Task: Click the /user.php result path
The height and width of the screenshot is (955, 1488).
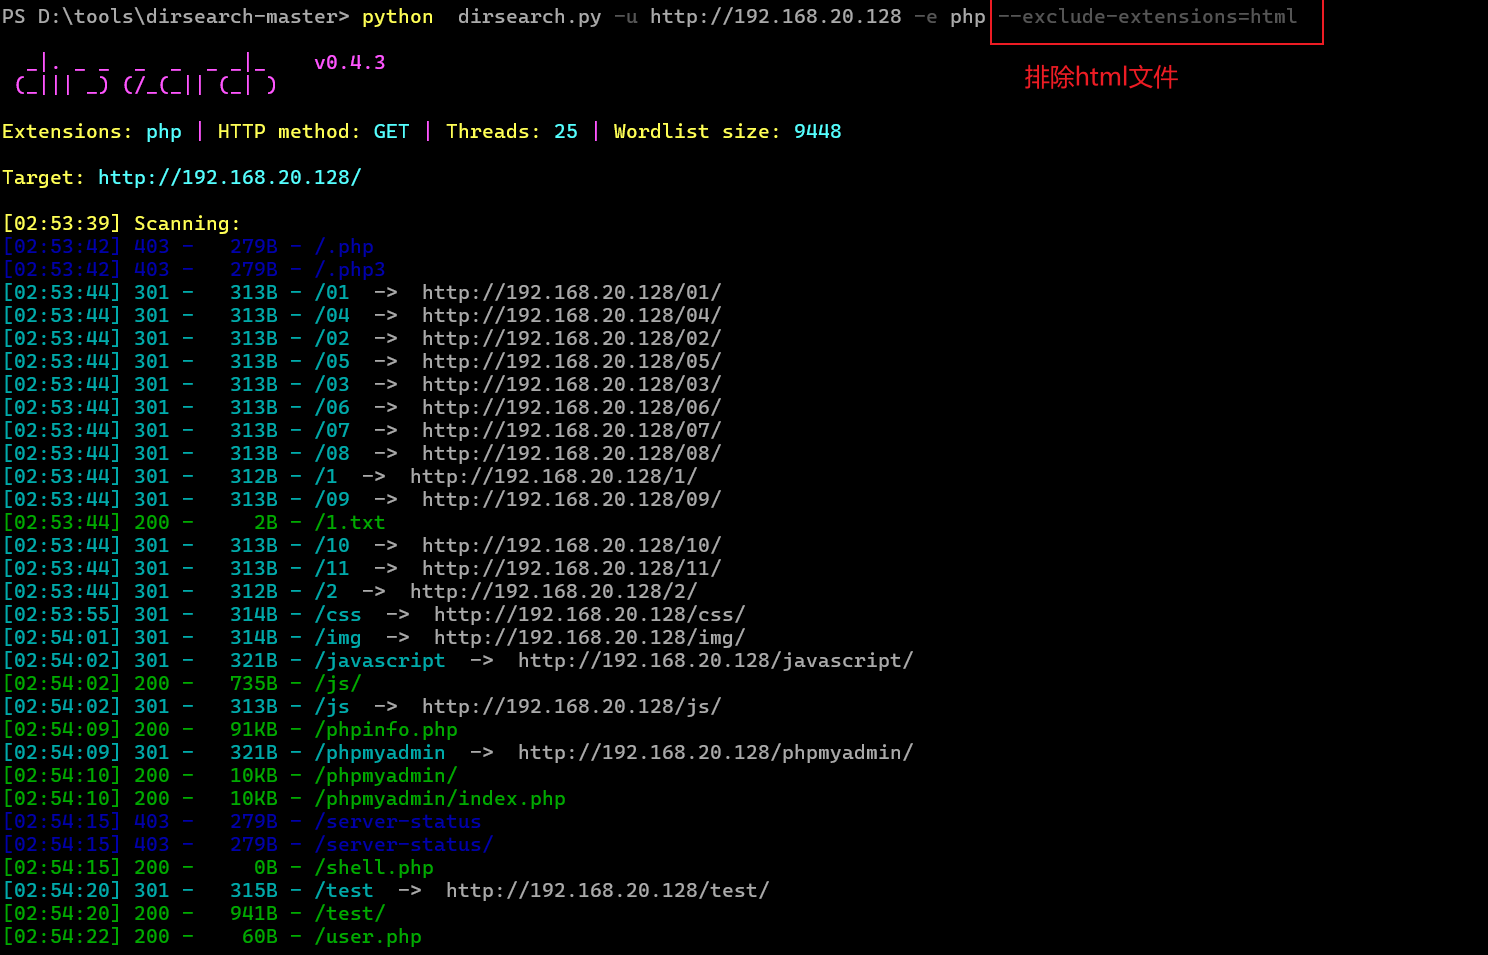Action: click(368, 937)
